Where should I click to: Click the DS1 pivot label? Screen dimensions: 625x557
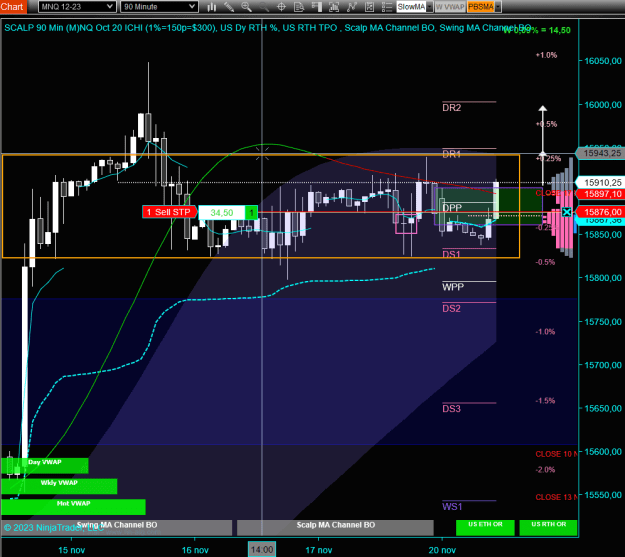452,254
